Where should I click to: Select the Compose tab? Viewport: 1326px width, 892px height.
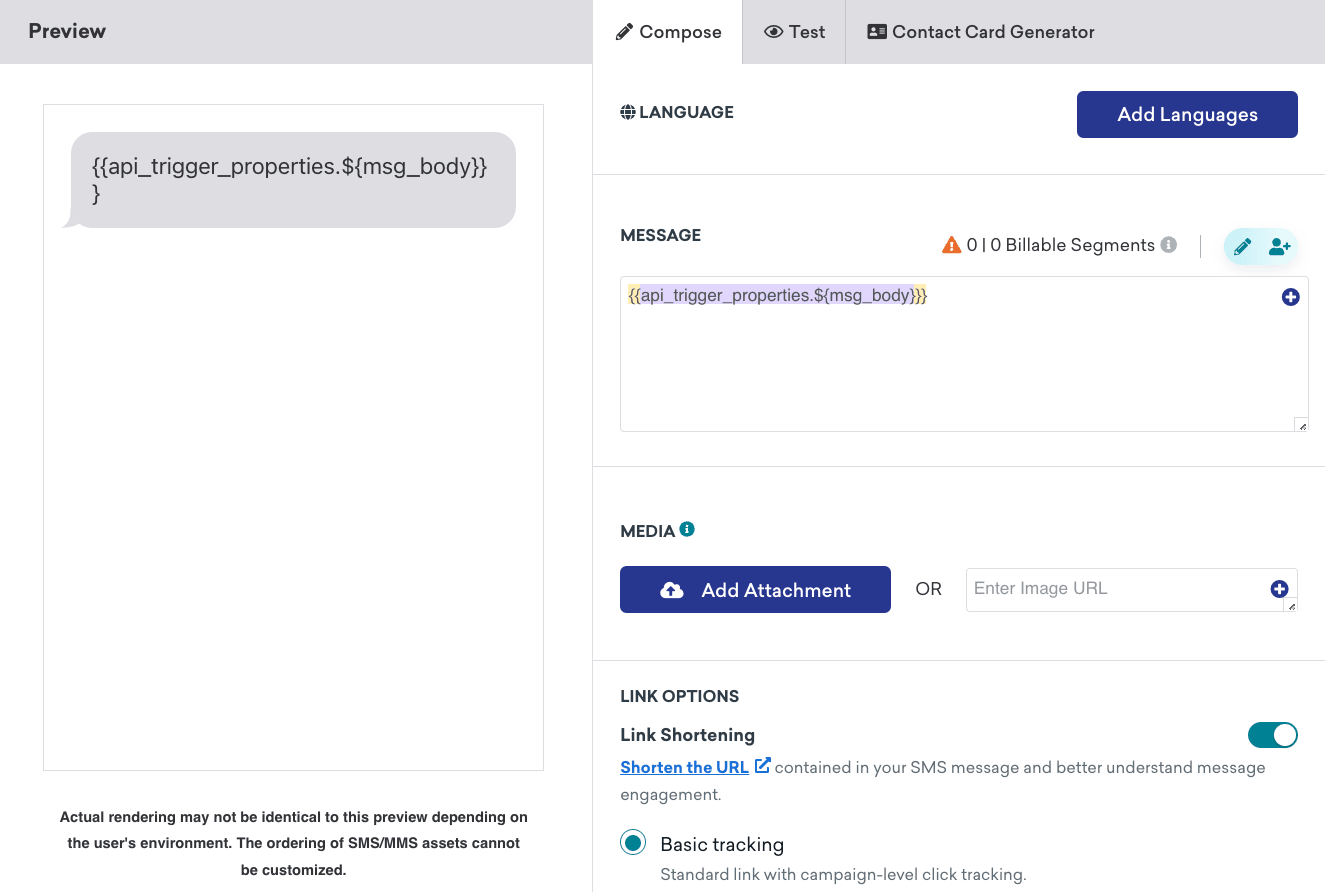668,32
